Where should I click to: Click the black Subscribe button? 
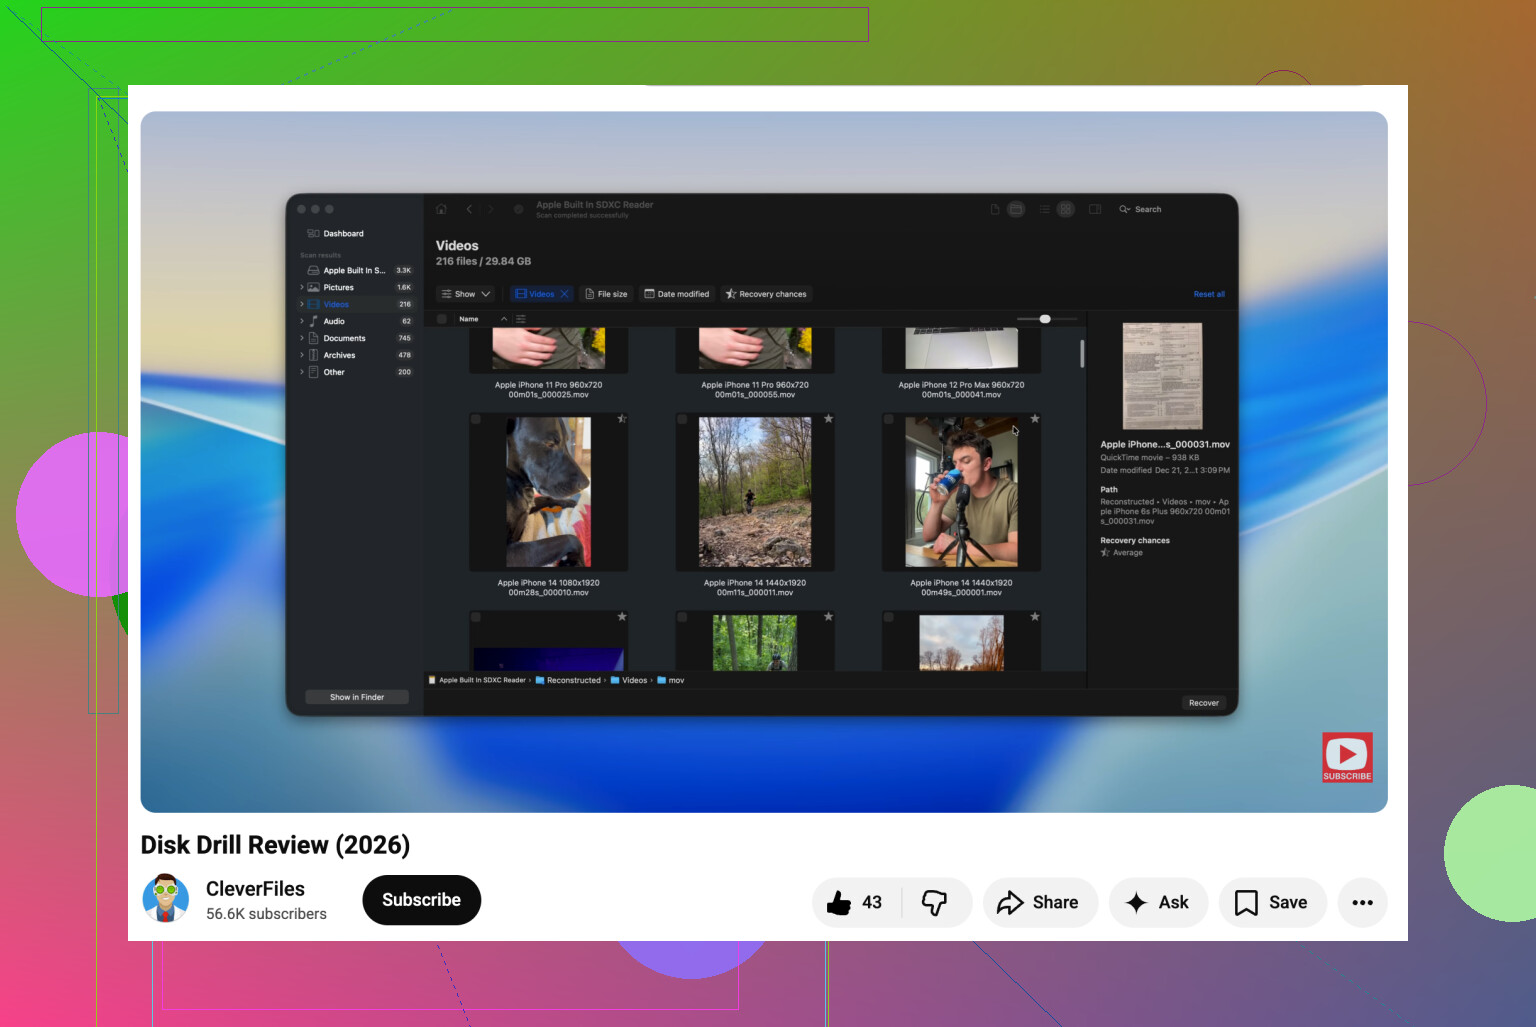(x=421, y=900)
